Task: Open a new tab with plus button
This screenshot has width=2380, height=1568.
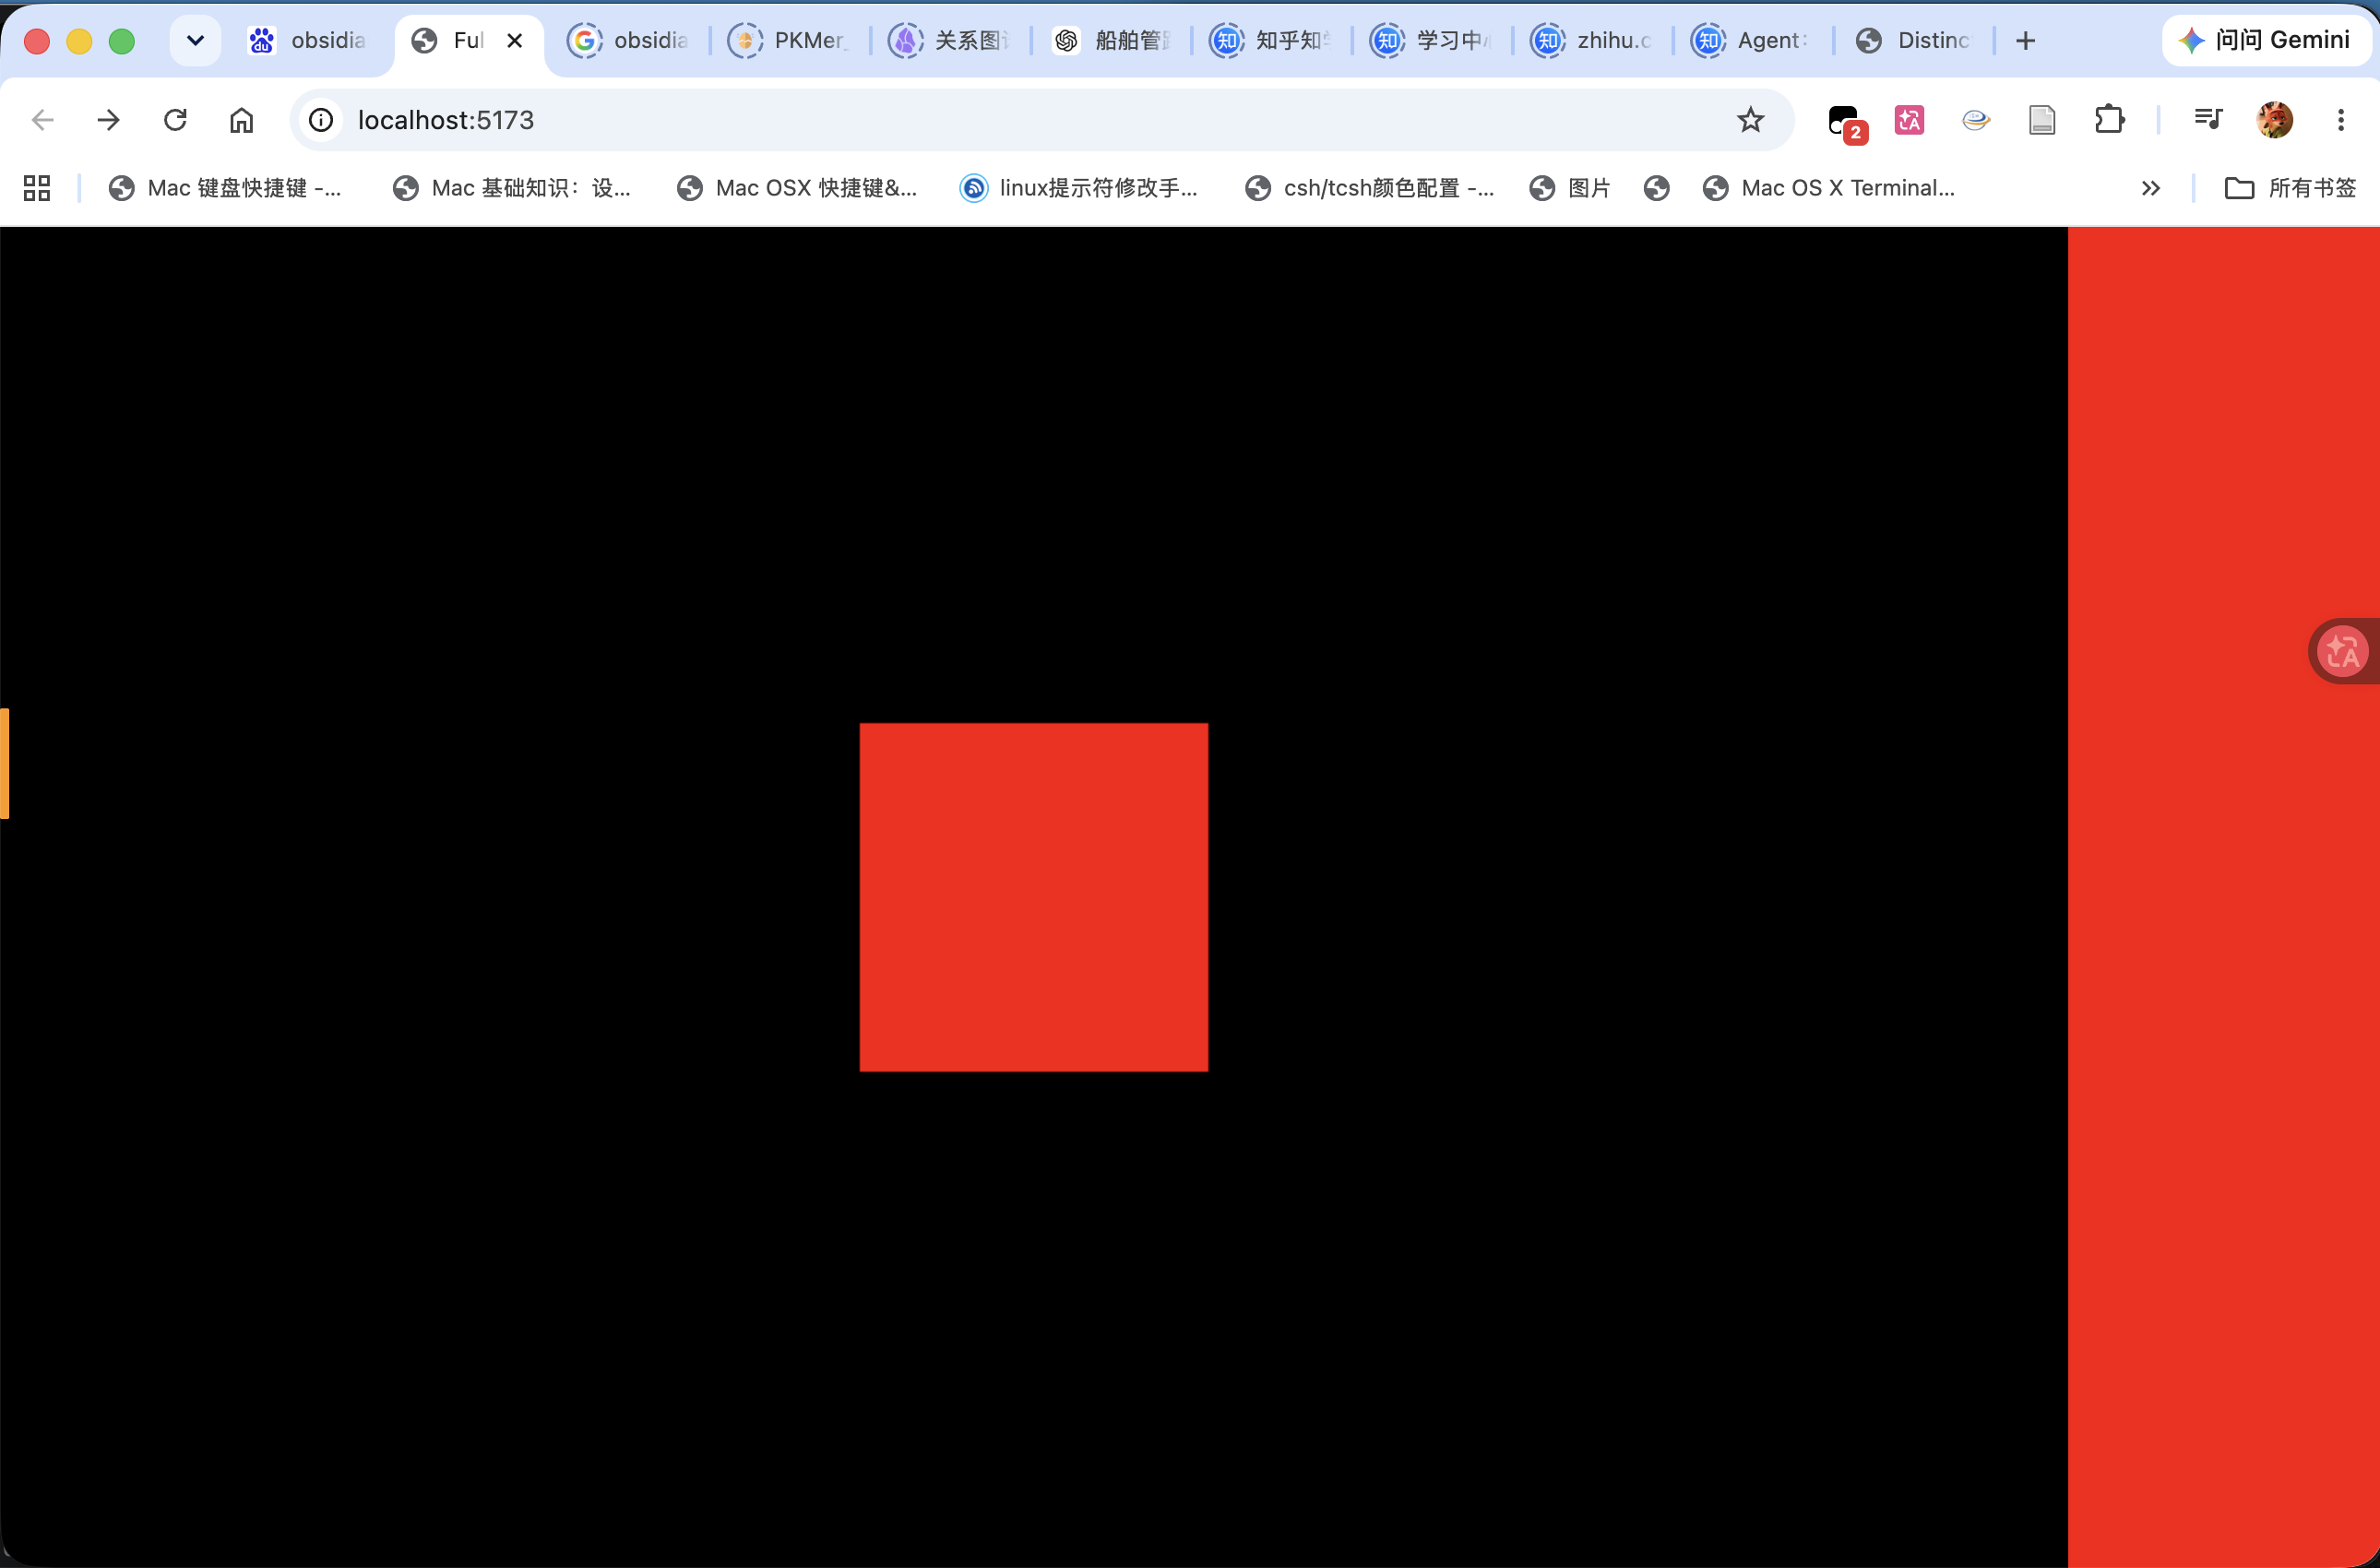Action: click(x=2025, y=40)
